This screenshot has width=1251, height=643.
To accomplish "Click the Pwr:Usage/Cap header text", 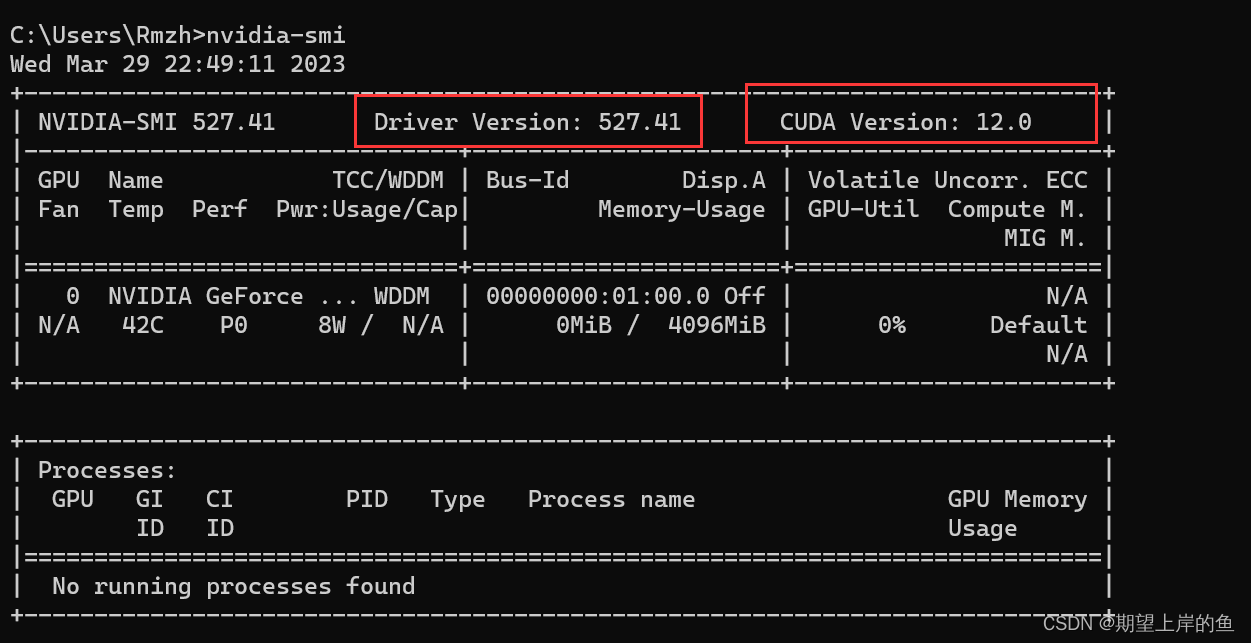I will [367, 209].
